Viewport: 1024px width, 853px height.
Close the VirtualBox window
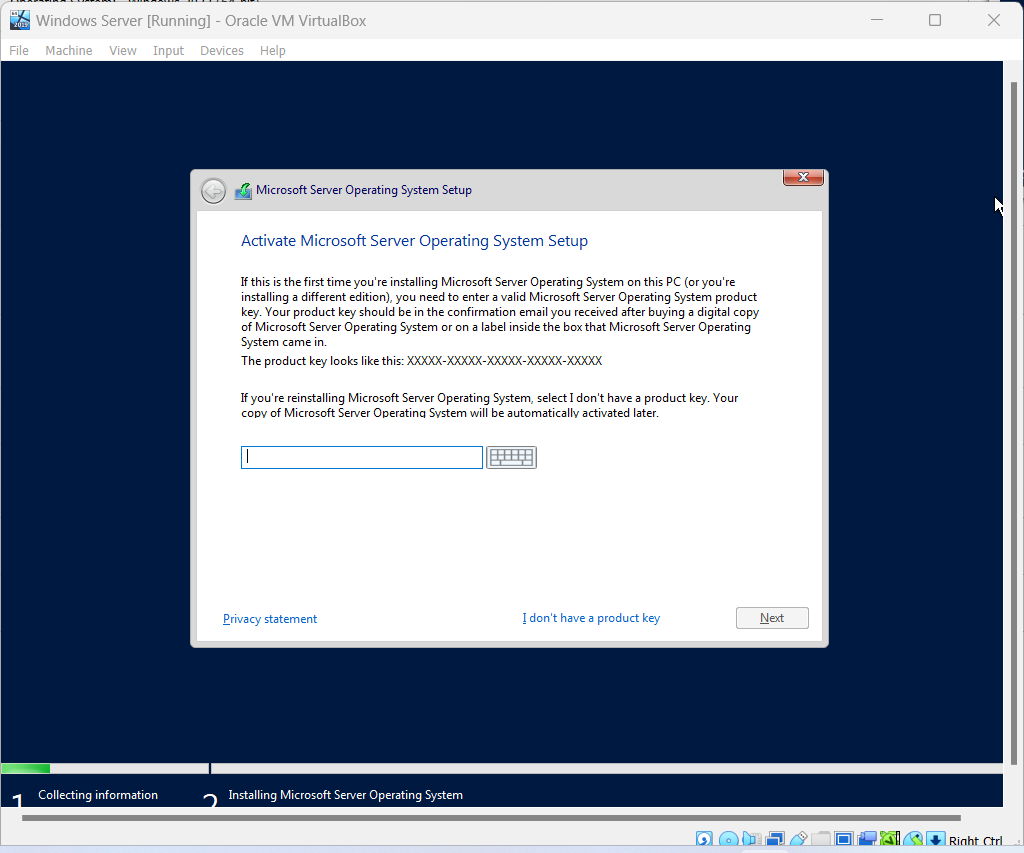[994, 20]
